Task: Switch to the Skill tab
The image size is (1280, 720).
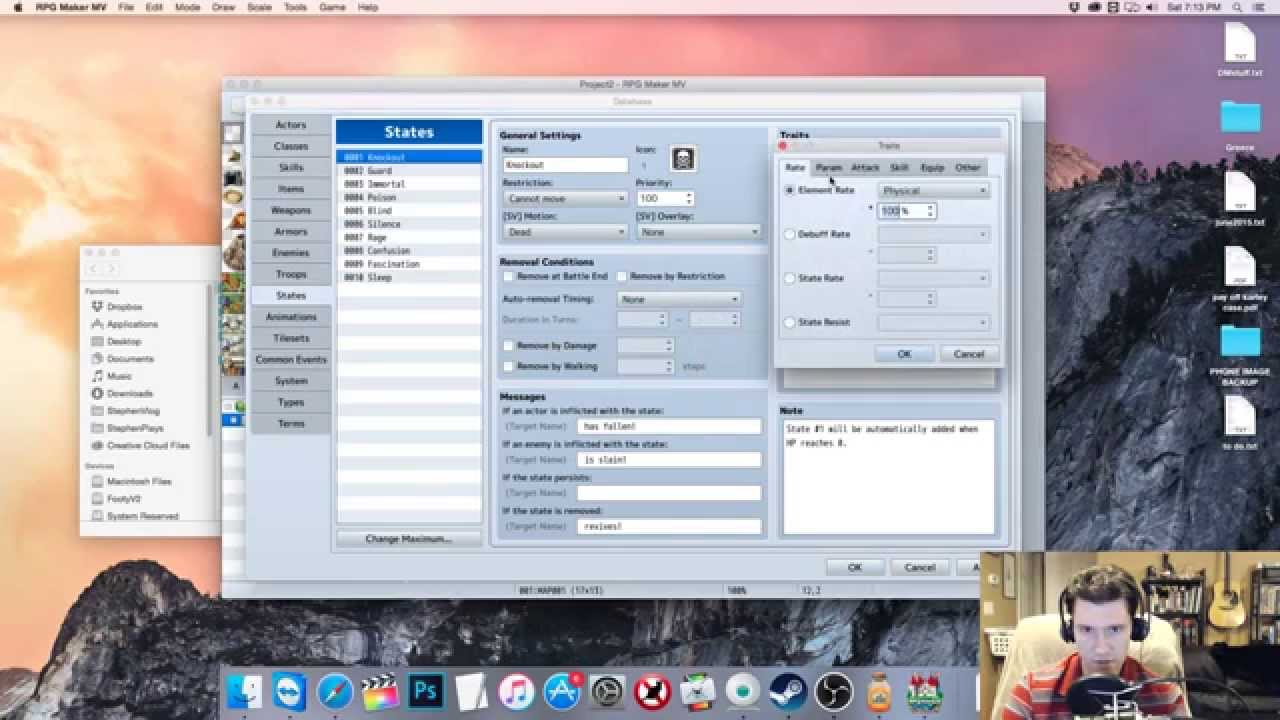Action: 899,167
